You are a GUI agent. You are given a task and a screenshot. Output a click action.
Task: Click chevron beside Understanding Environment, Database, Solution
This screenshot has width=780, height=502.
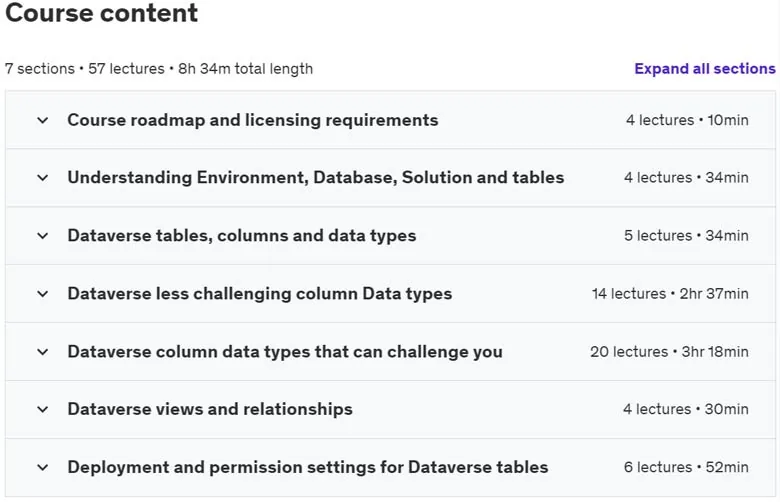click(x=43, y=178)
